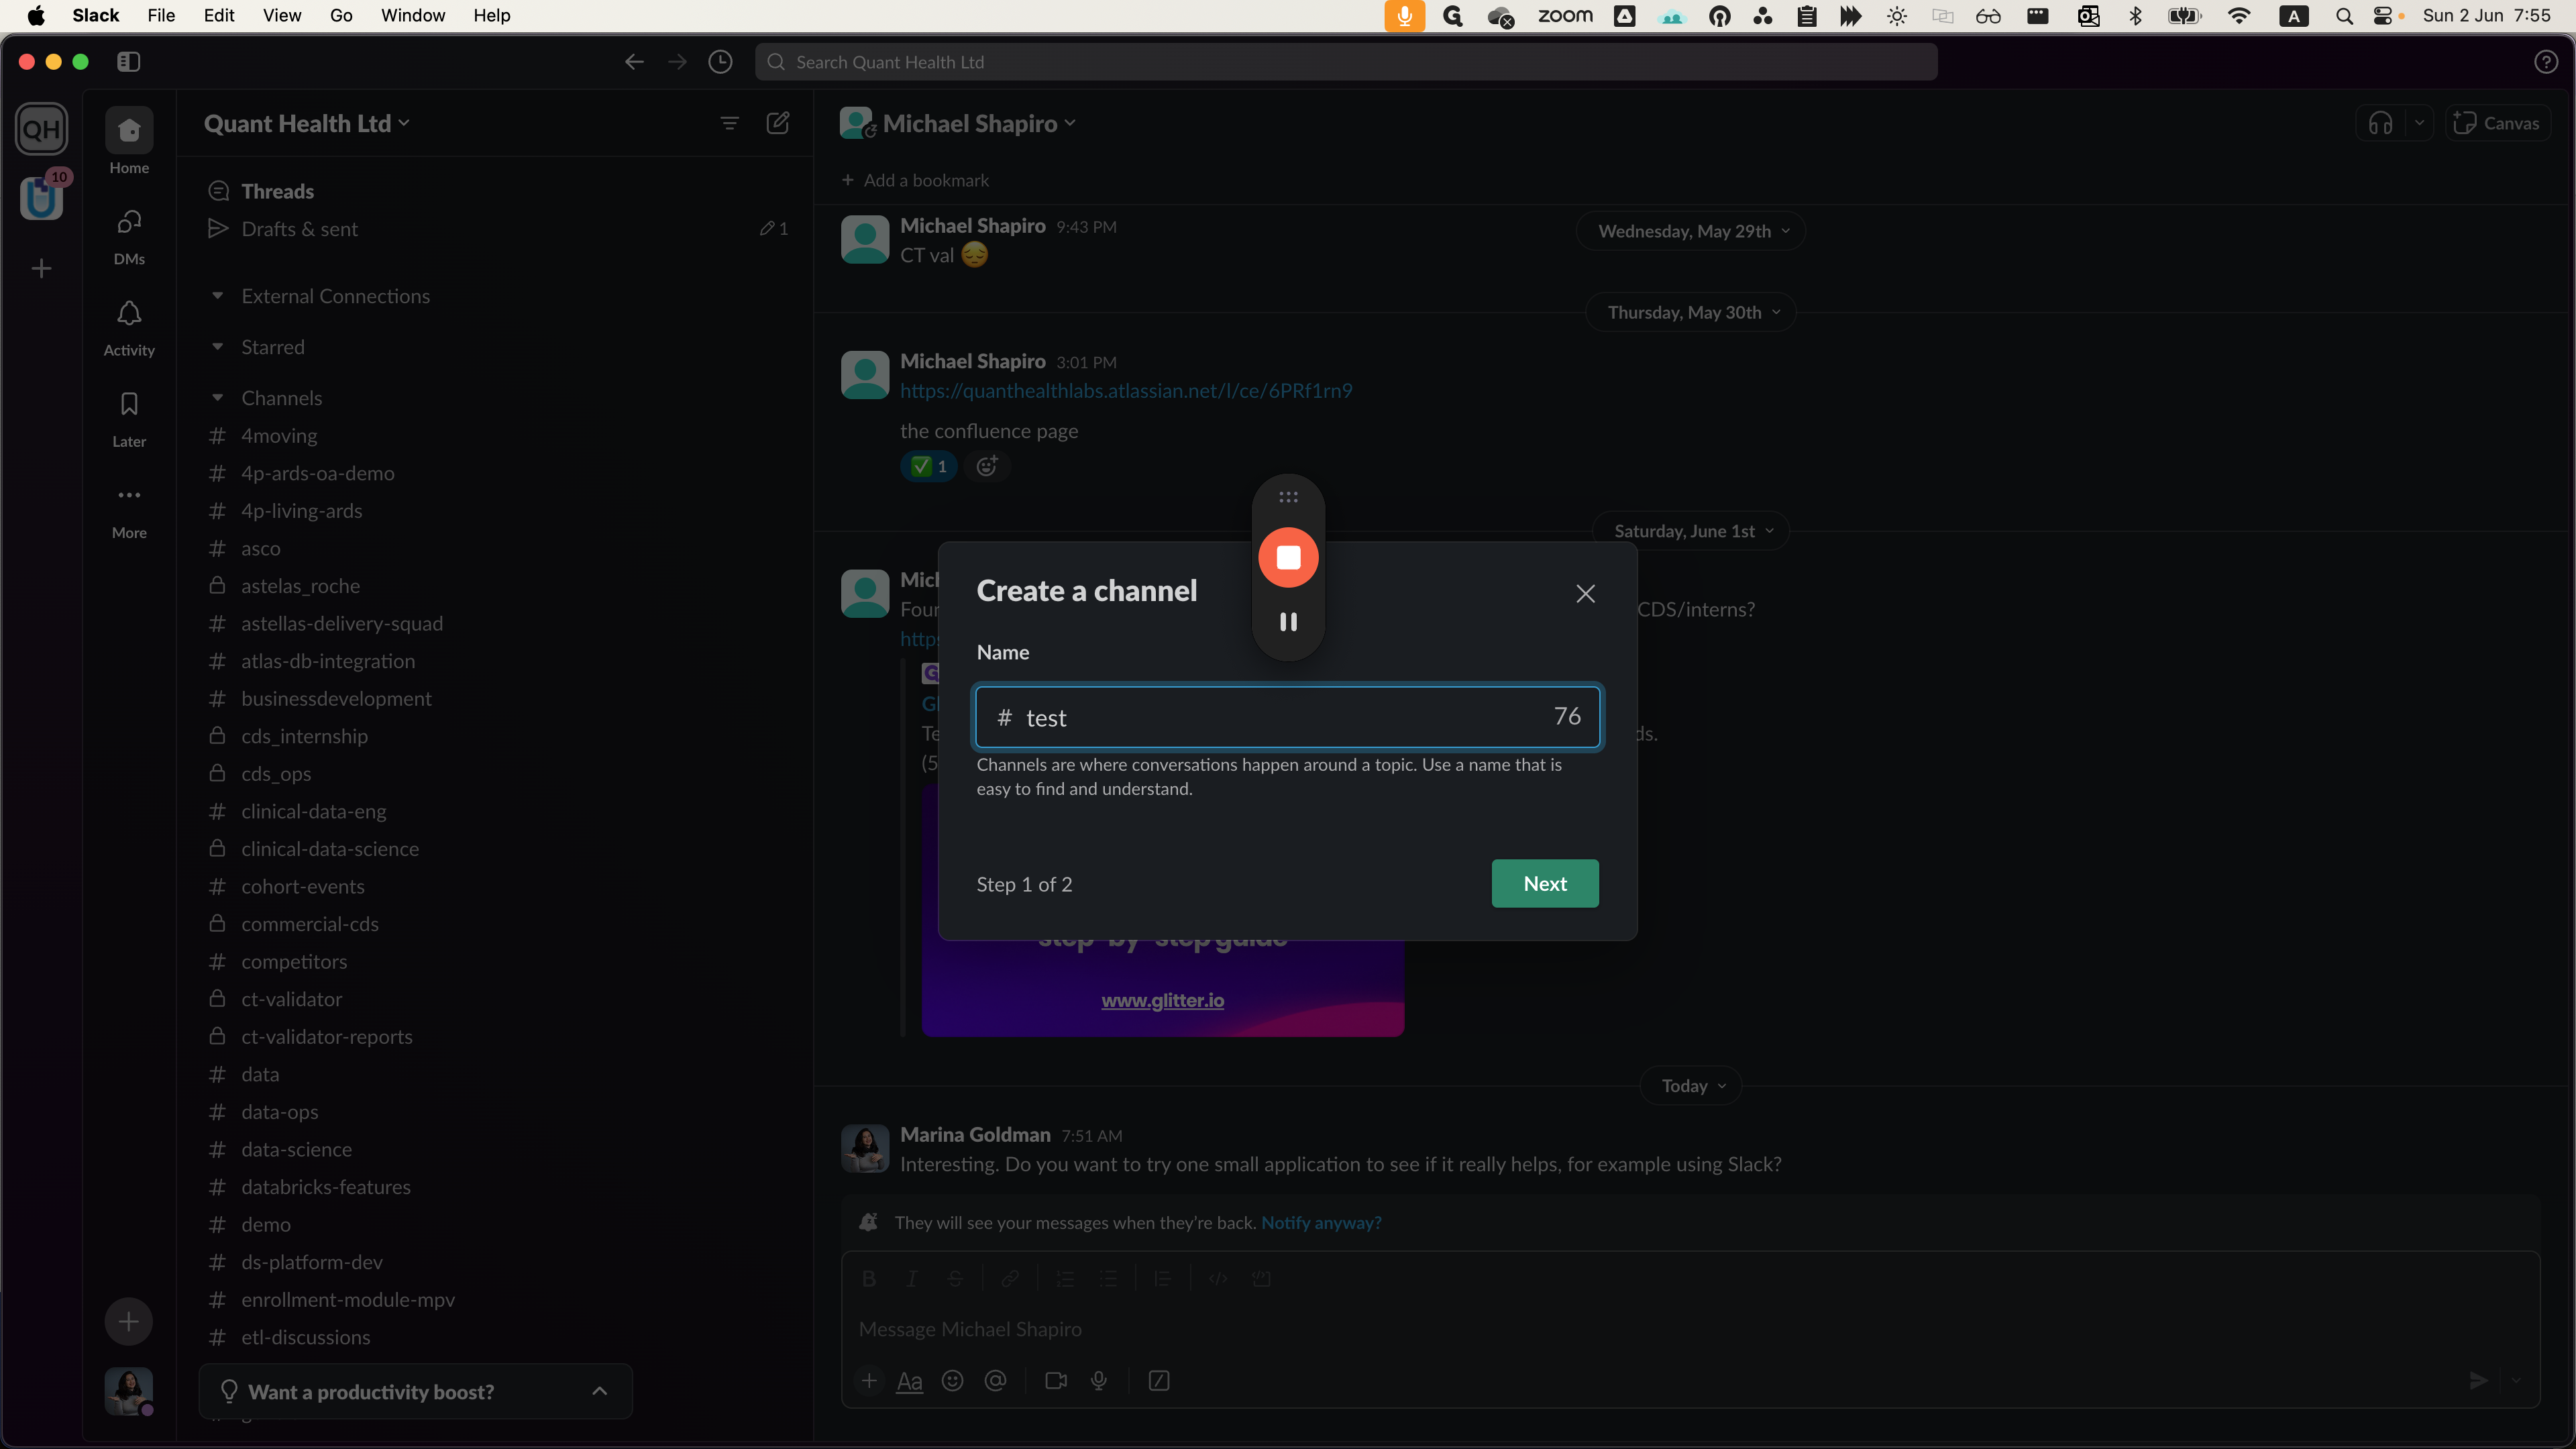Go back in history

(633, 62)
